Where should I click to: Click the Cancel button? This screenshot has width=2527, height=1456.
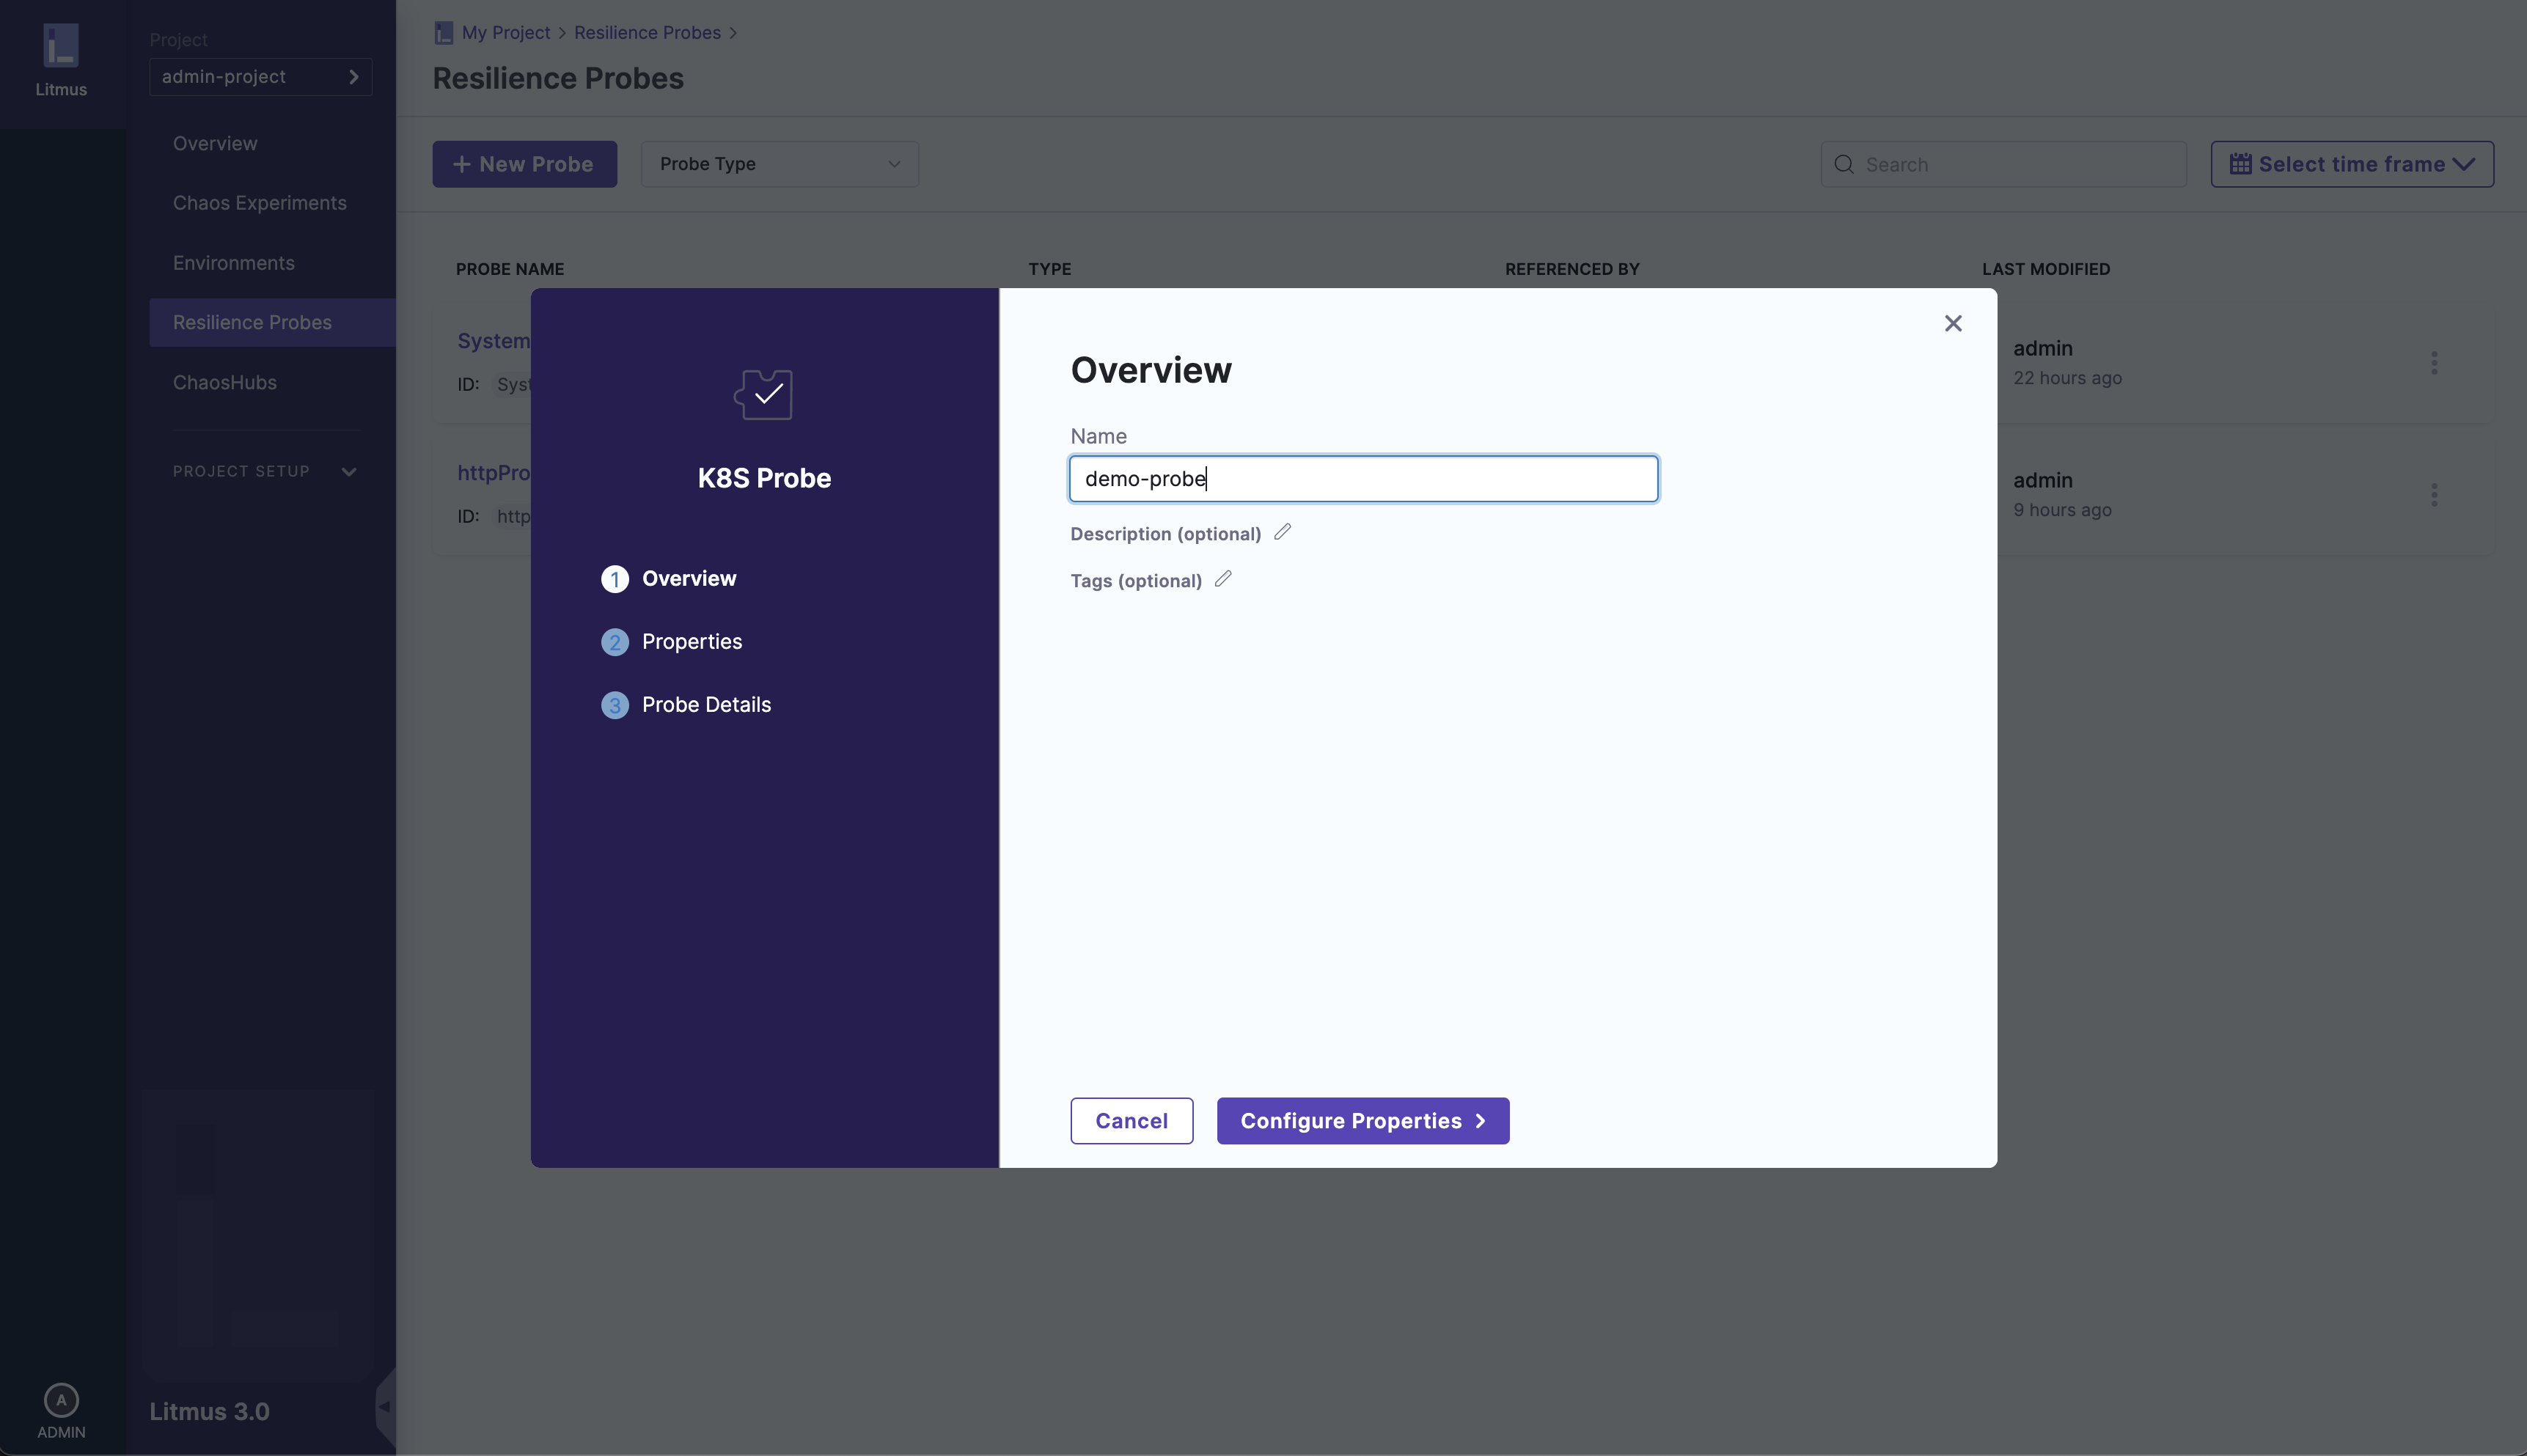point(1131,1121)
